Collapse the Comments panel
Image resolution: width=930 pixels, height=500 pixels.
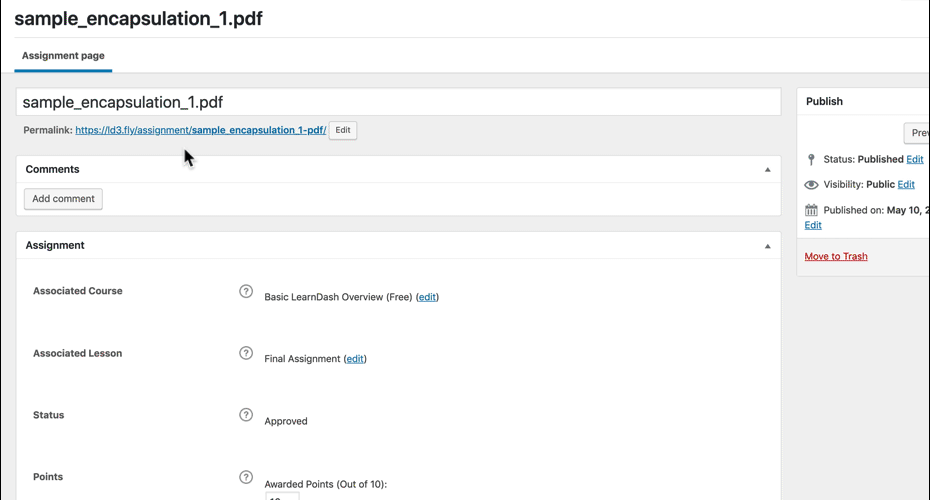coord(767,170)
